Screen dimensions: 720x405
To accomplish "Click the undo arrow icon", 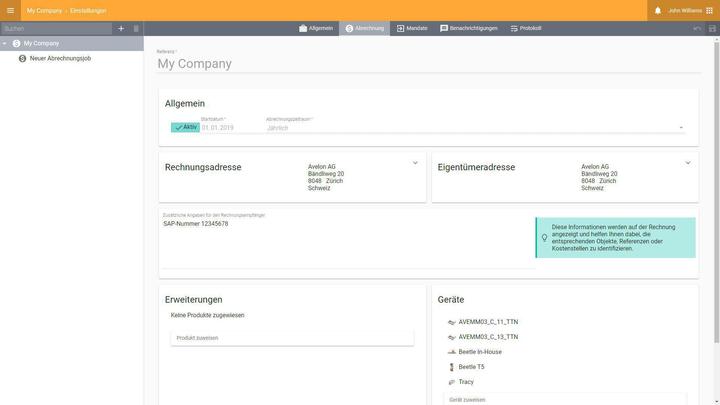I will pyautogui.click(x=697, y=28).
